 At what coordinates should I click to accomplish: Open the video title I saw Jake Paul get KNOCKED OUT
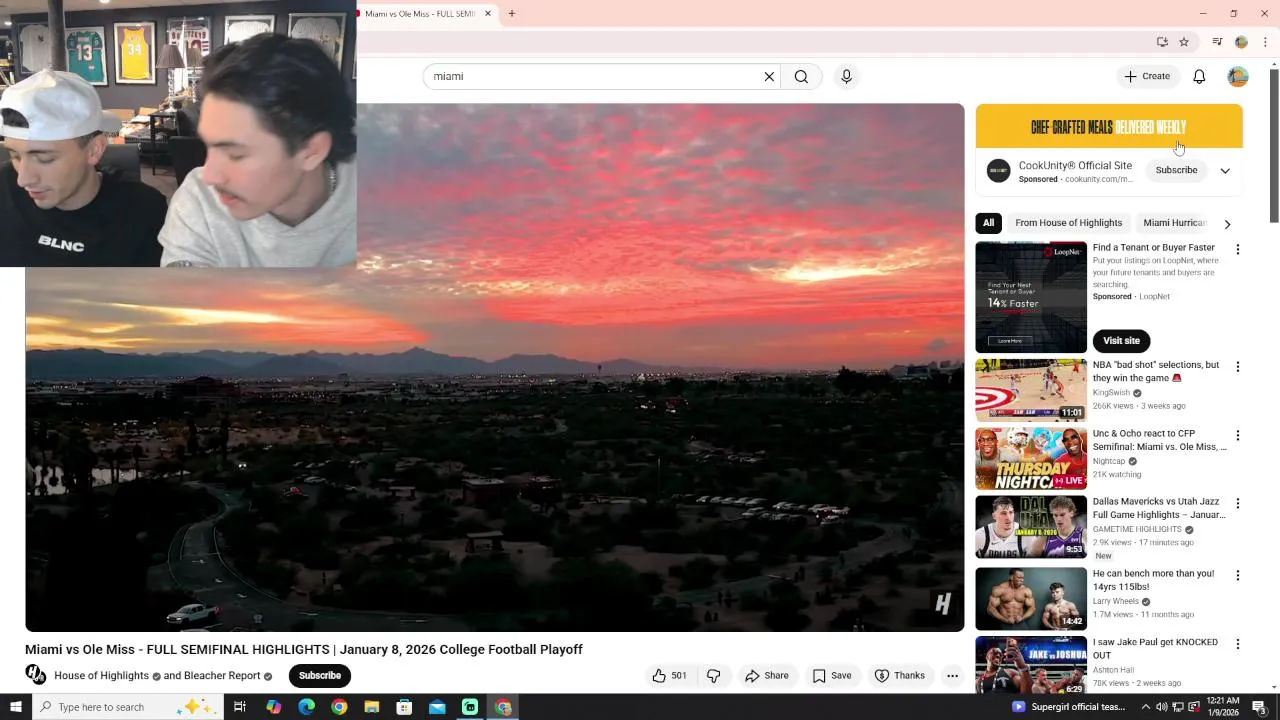click(1155, 649)
